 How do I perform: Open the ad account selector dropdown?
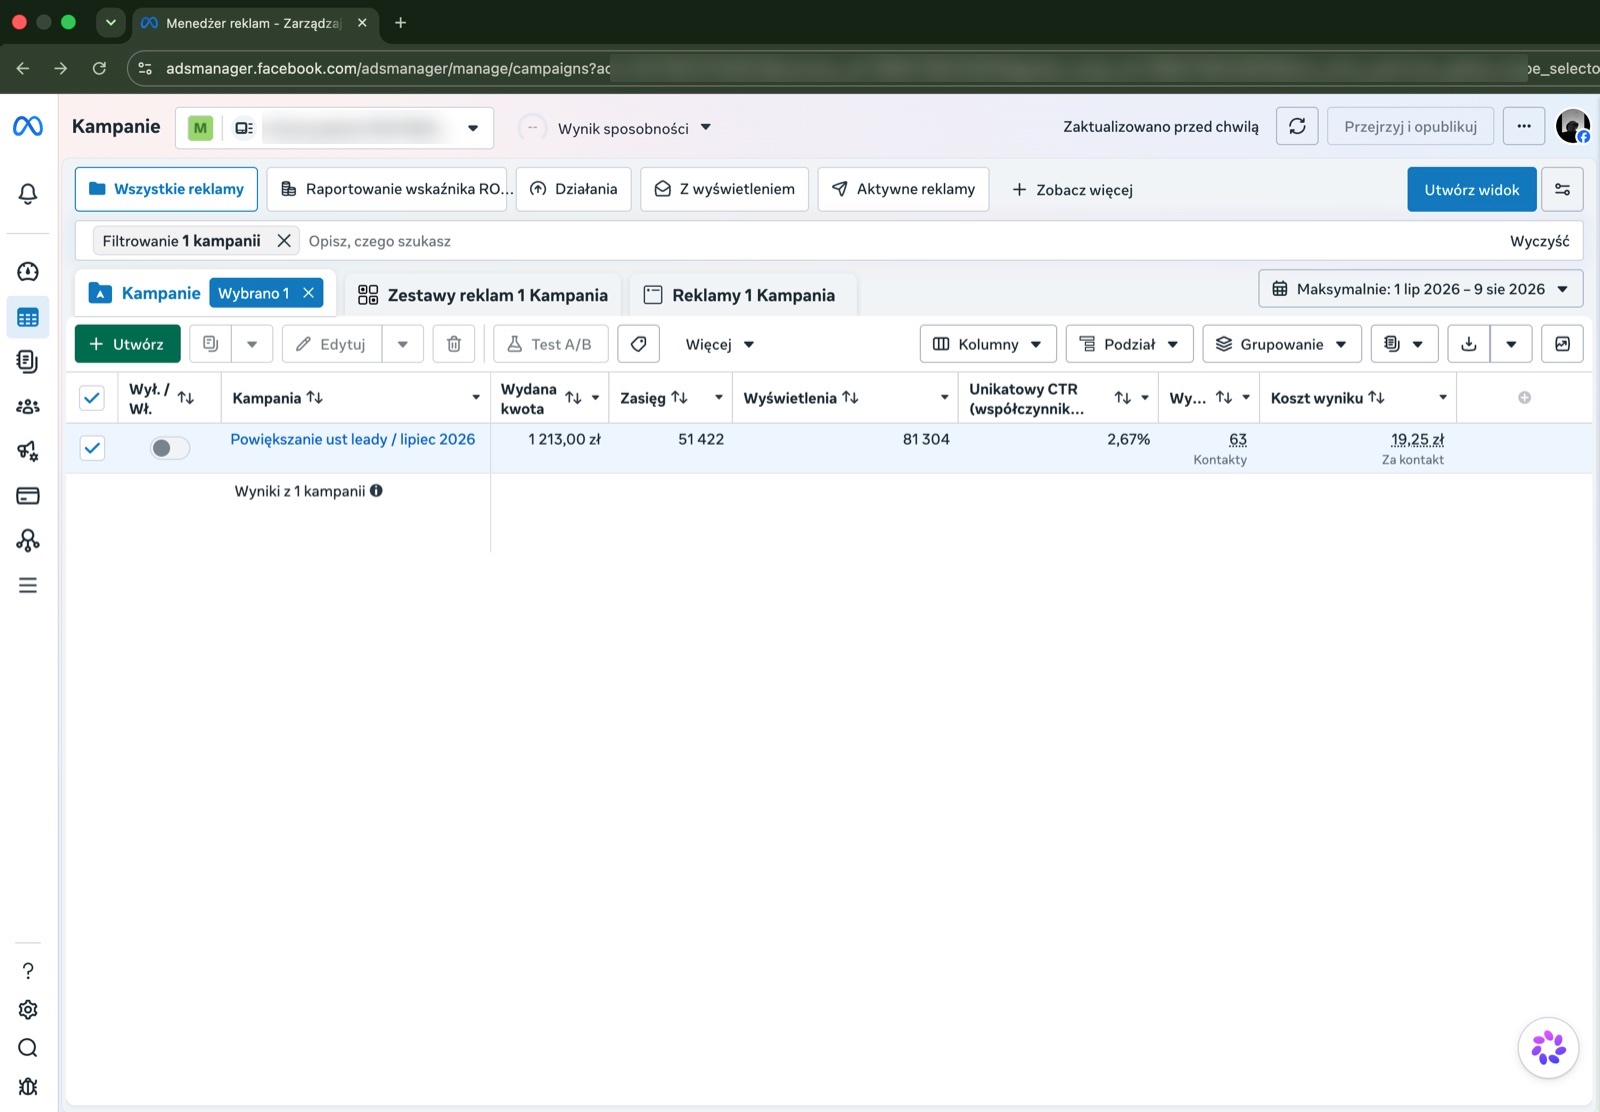(x=335, y=128)
